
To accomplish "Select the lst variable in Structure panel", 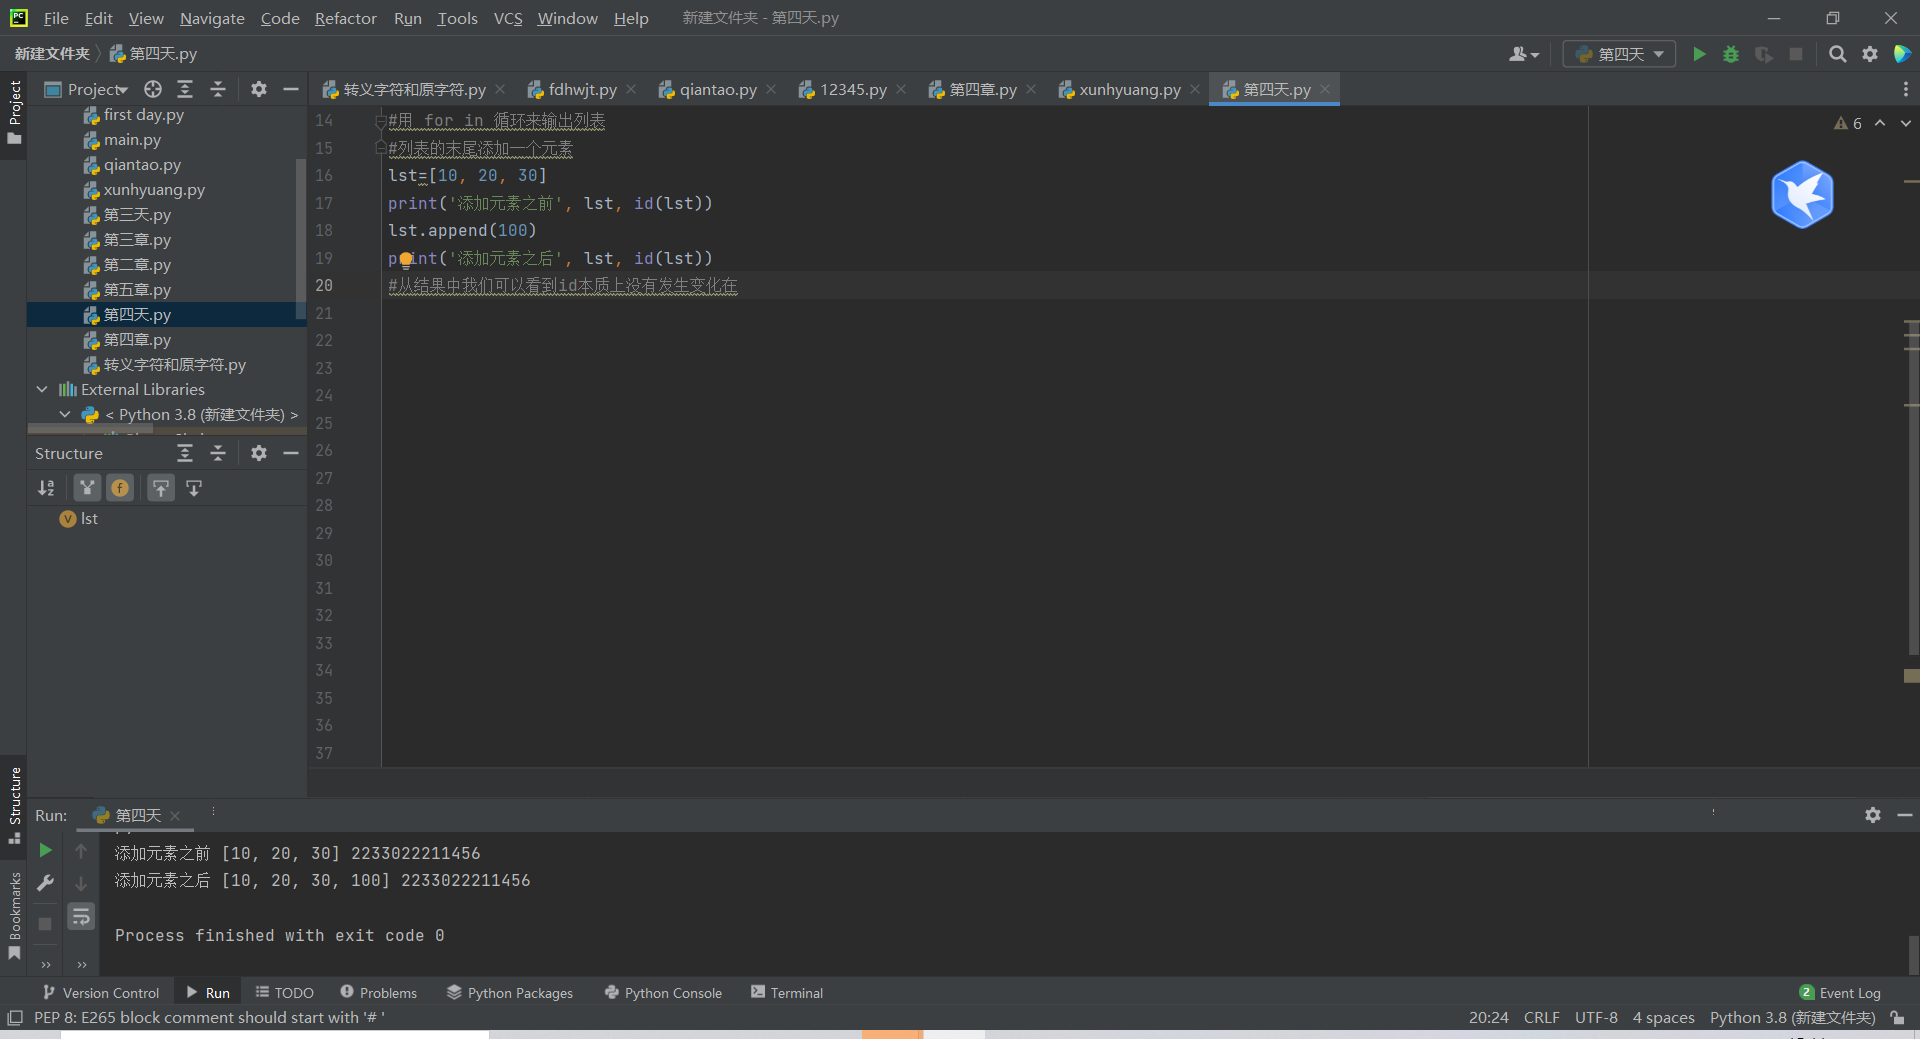I will point(86,518).
